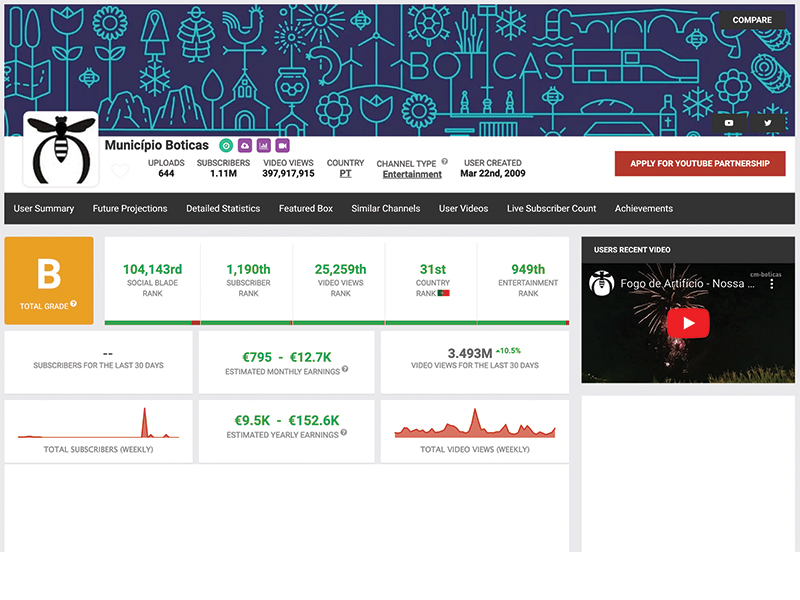This screenshot has width=800, height=600.
Task: Open the Similar Channels tab
Action: [386, 208]
